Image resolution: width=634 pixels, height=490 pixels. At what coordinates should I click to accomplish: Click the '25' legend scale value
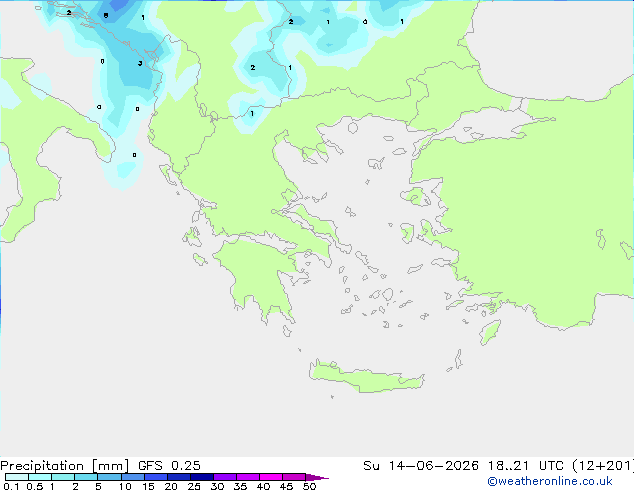click(x=194, y=486)
